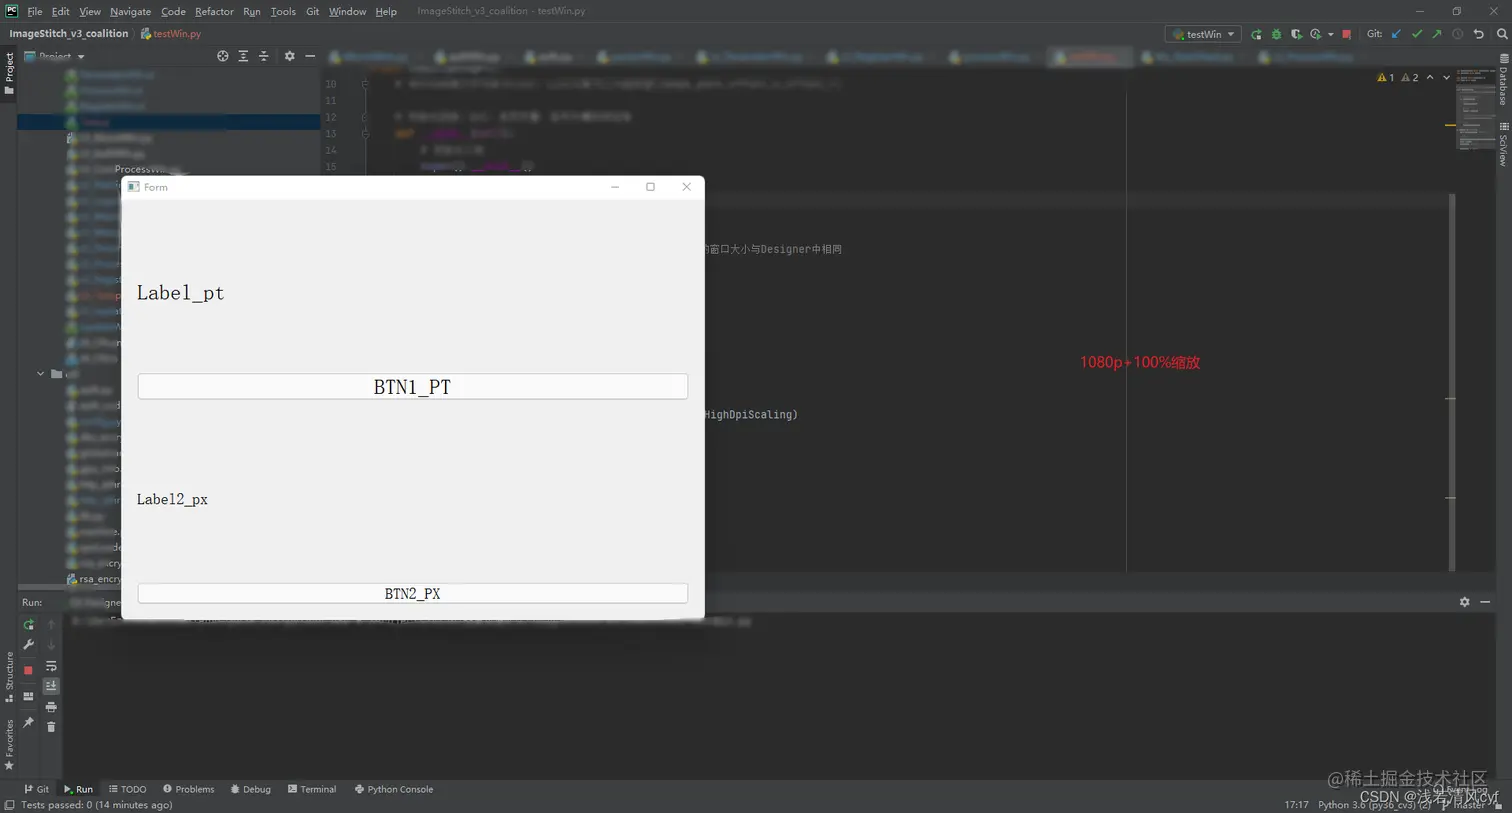This screenshot has height=813, width=1512.
Task: Open the Python 3.6 interpreter selector in status bar
Action: [1374, 805]
